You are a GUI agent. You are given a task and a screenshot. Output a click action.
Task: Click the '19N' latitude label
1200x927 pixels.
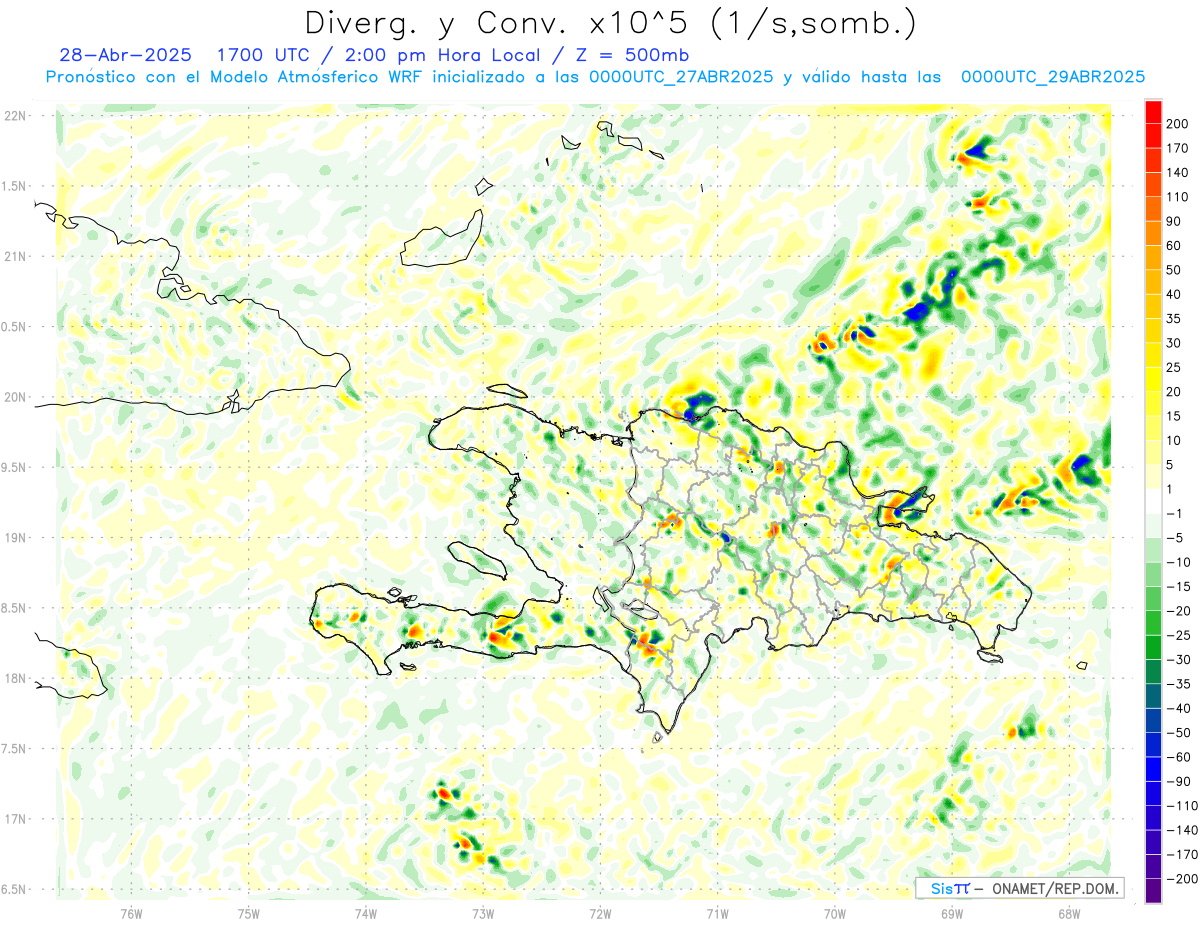click(15, 537)
